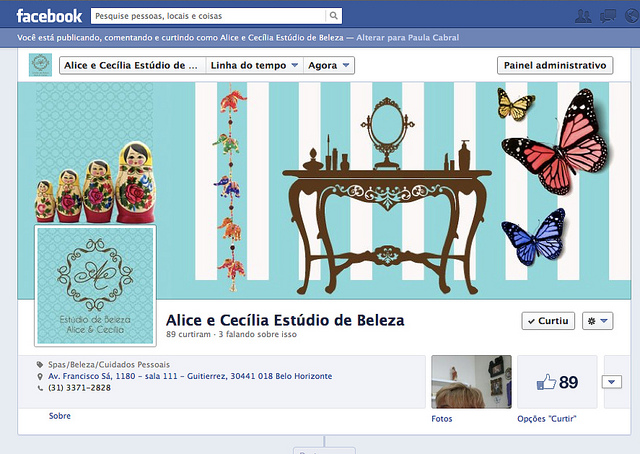Open Painel administrativo
This screenshot has height=454, width=640.
554,65
